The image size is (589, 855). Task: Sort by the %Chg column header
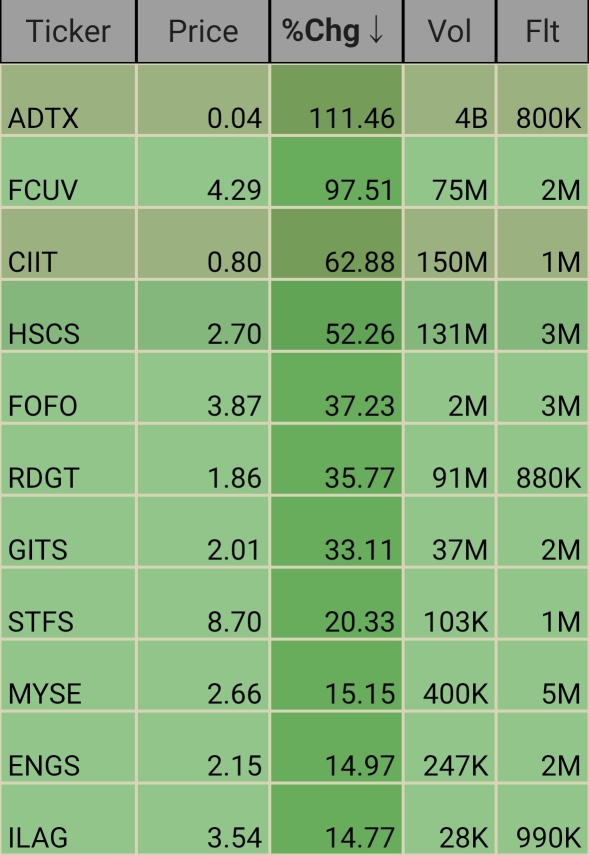coord(336,31)
